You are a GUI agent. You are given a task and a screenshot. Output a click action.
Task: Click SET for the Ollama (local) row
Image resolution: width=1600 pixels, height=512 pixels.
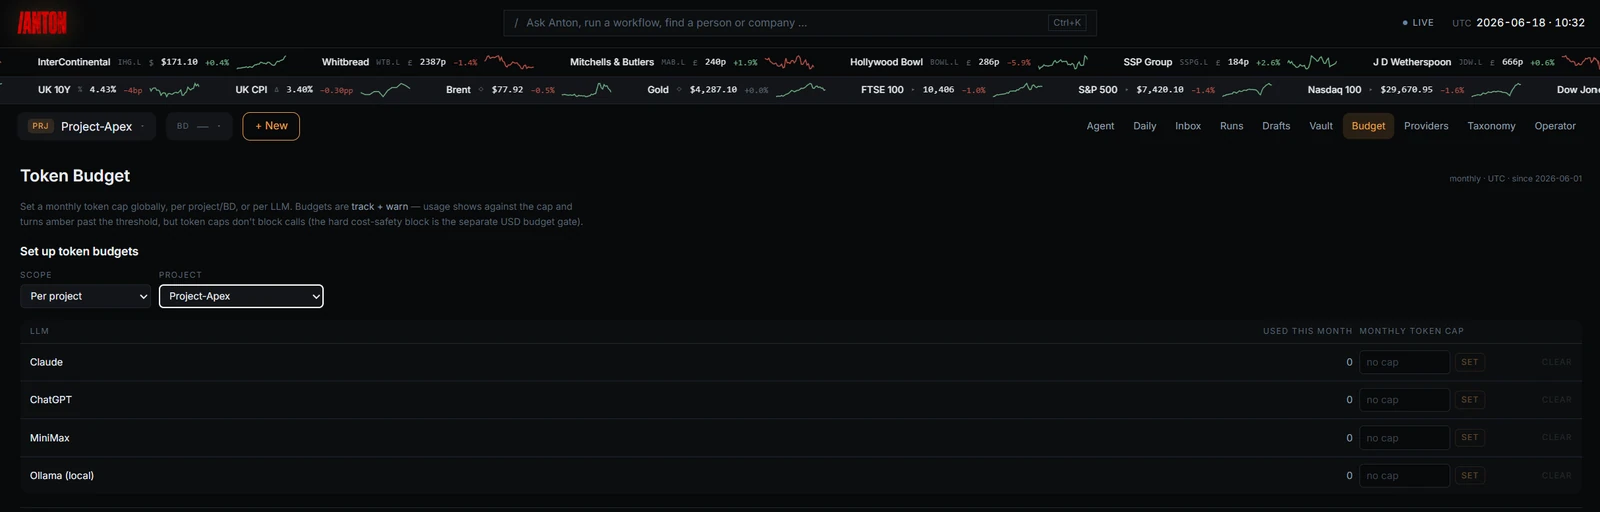(1469, 476)
